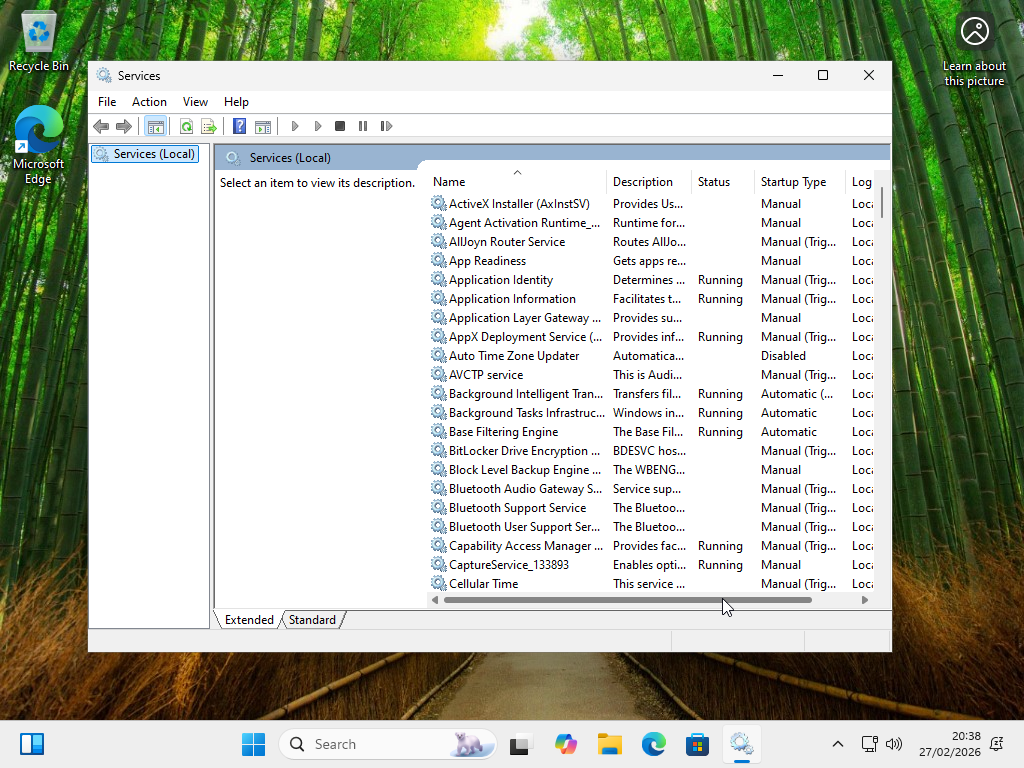Select Bluetooth Support Service row
Image resolution: width=1024 pixels, height=768 pixels.
pos(651,507)
